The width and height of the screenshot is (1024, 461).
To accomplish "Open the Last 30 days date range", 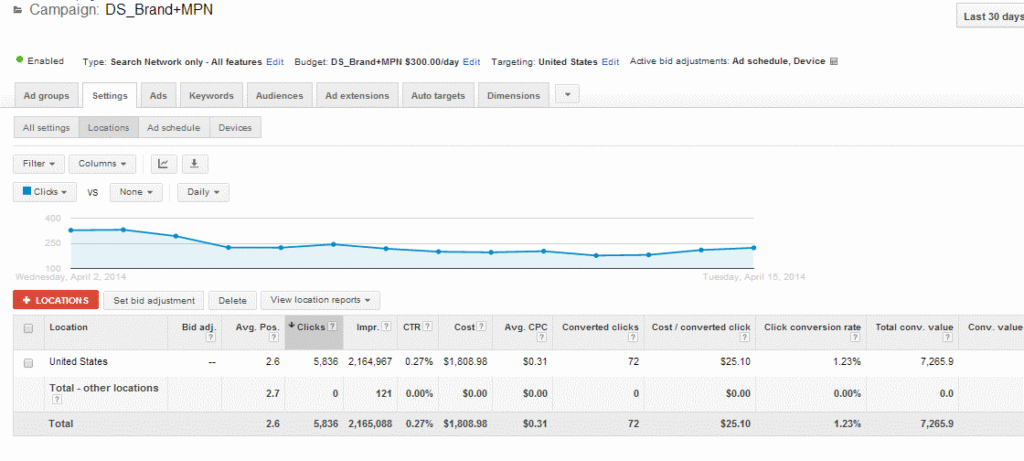I will pyautogui.click(x=990, y=16).
